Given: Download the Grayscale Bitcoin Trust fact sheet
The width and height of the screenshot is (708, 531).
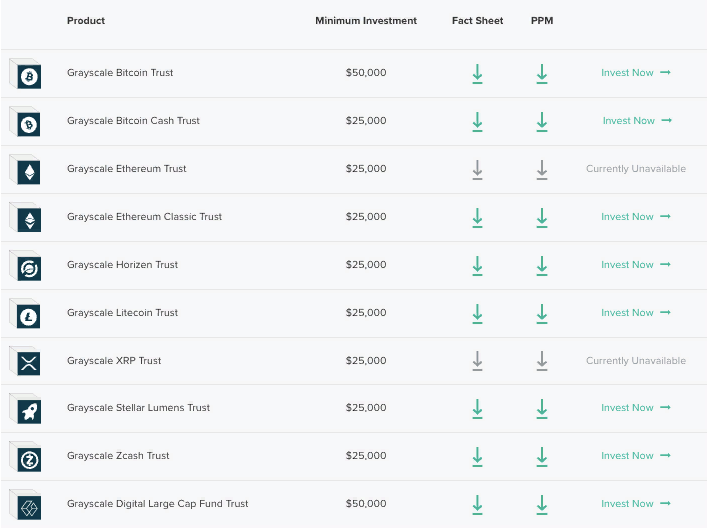Looking at the screenshot, I should [x=477, y=73].
